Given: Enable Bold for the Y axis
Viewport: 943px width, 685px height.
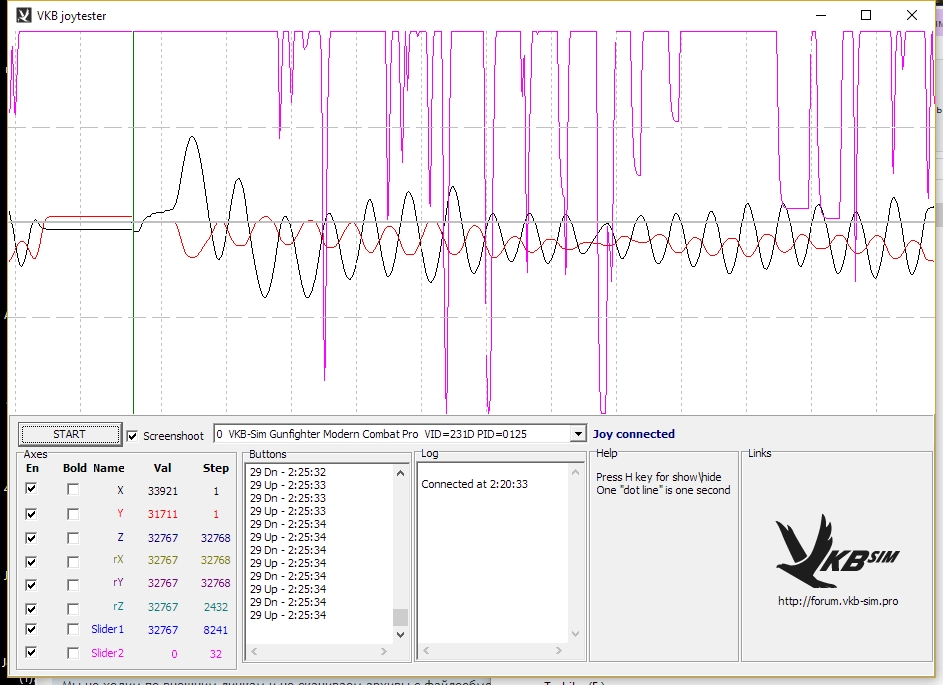Looking at the screenshot, I should [x=73, y=514].
